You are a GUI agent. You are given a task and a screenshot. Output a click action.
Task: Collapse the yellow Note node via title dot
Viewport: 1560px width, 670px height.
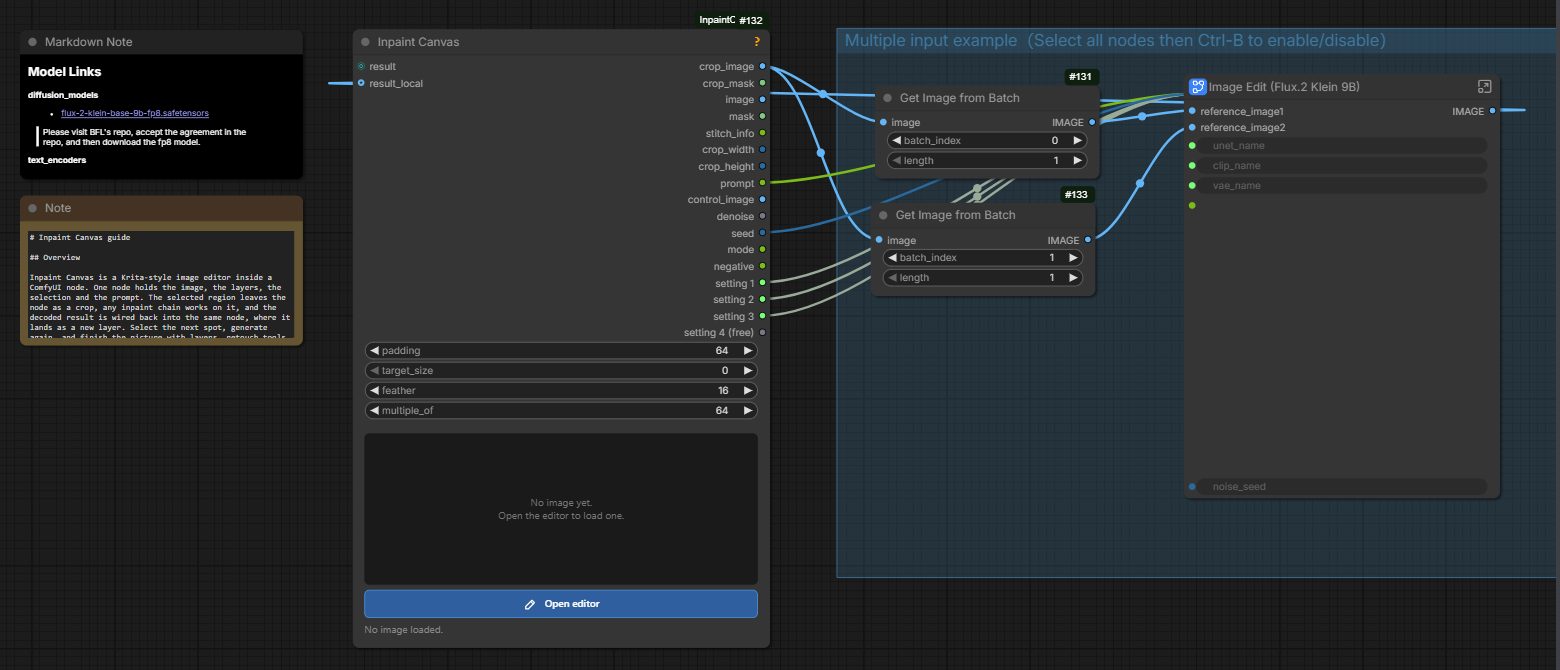pyautogui.click(x=33, y=208)
